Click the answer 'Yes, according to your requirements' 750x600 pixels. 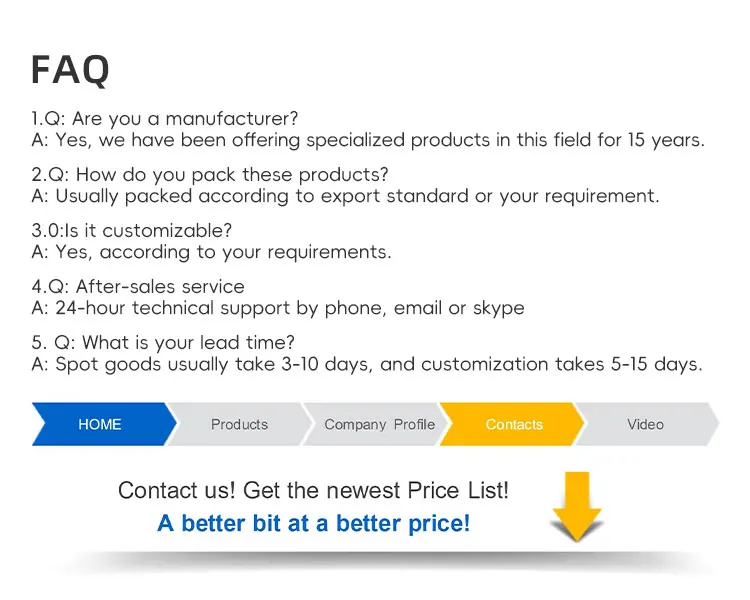point(211,252)
